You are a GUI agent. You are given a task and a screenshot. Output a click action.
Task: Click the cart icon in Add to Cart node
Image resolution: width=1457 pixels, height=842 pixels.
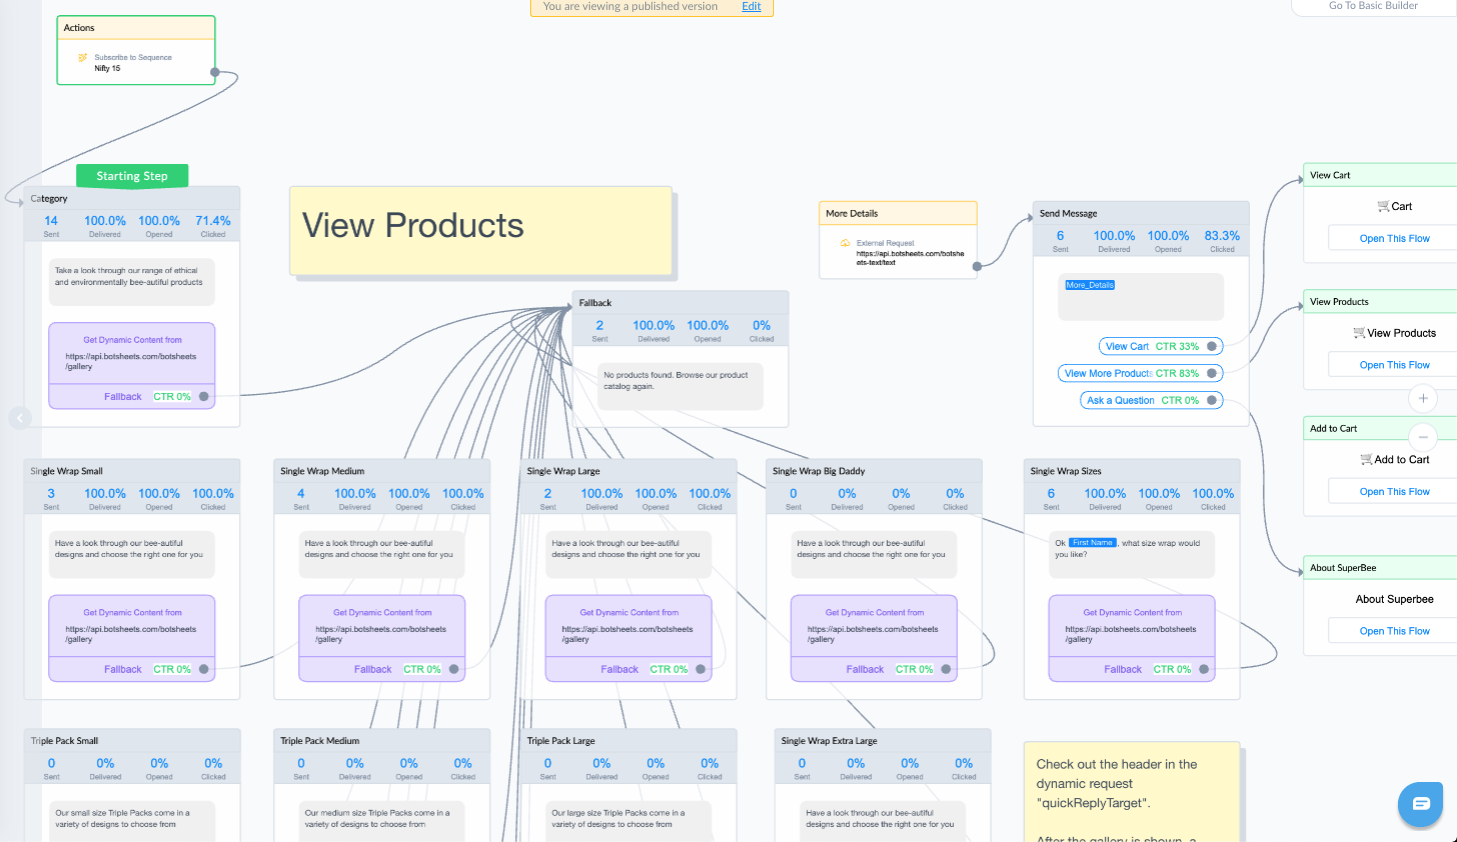point(1366,459)
